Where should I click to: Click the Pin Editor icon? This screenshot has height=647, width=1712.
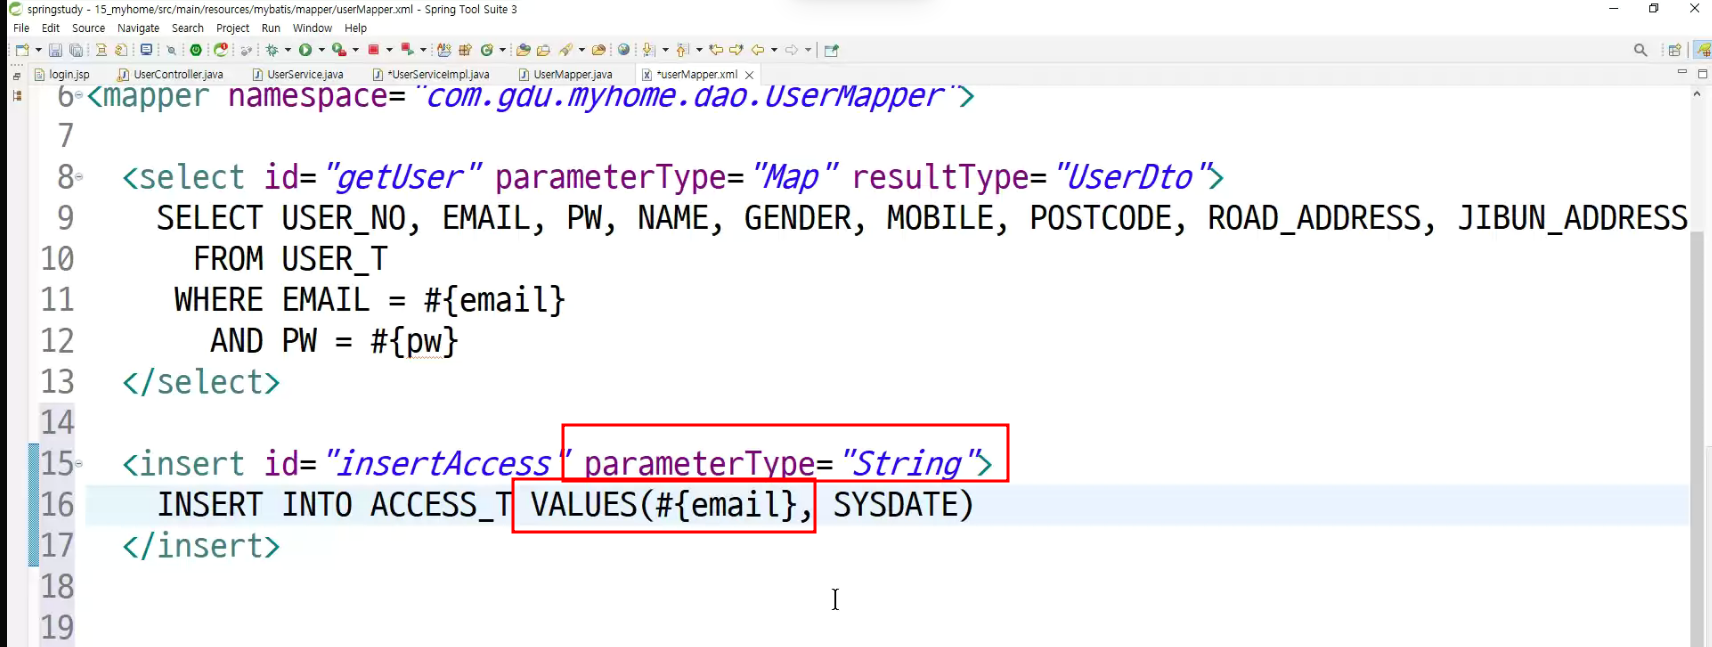tap(831, 50)
